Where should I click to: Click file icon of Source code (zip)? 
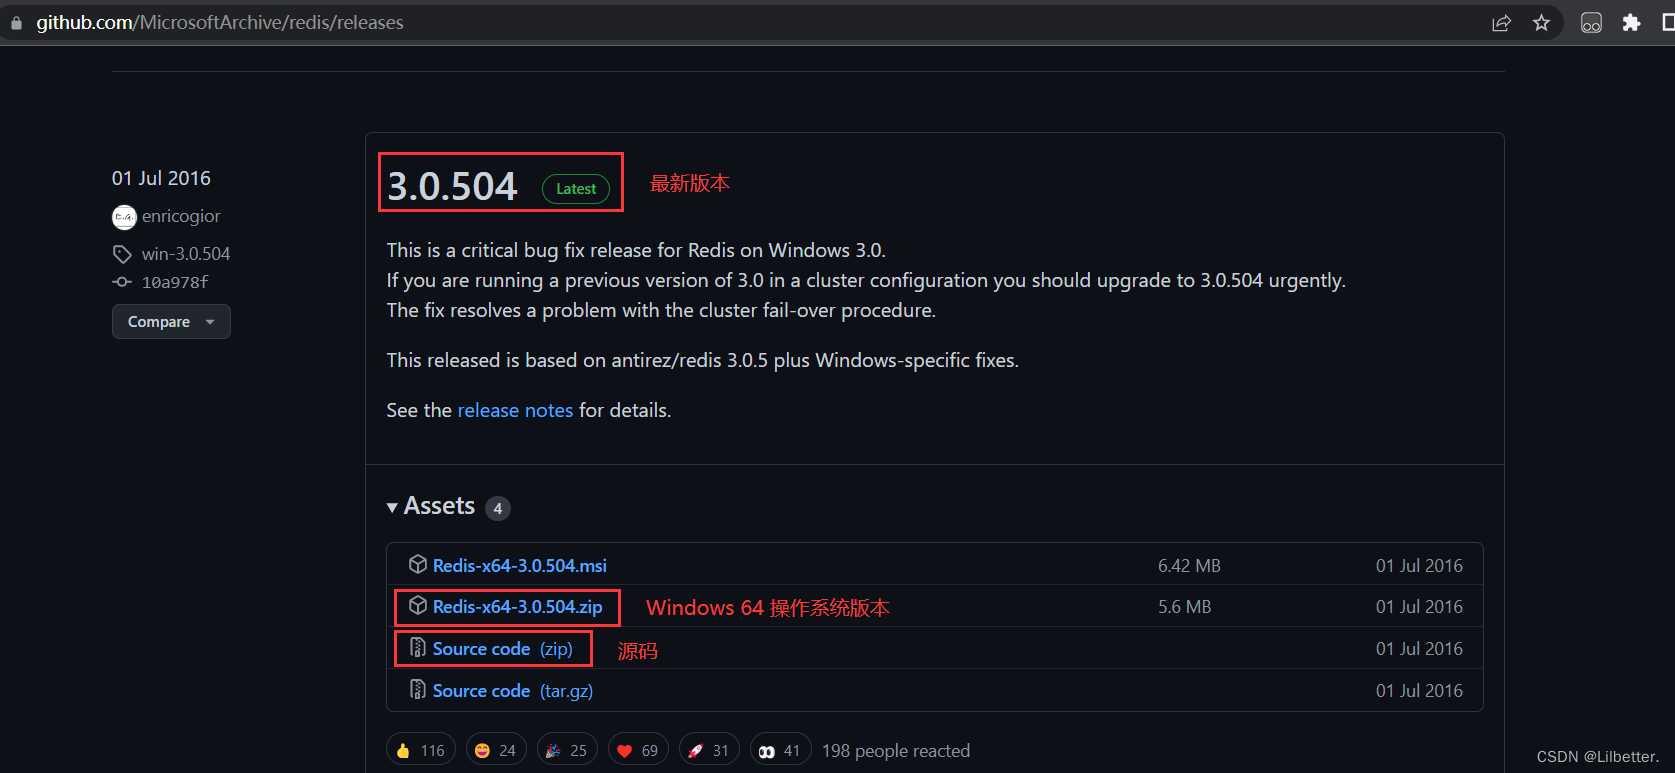[418, 648]
